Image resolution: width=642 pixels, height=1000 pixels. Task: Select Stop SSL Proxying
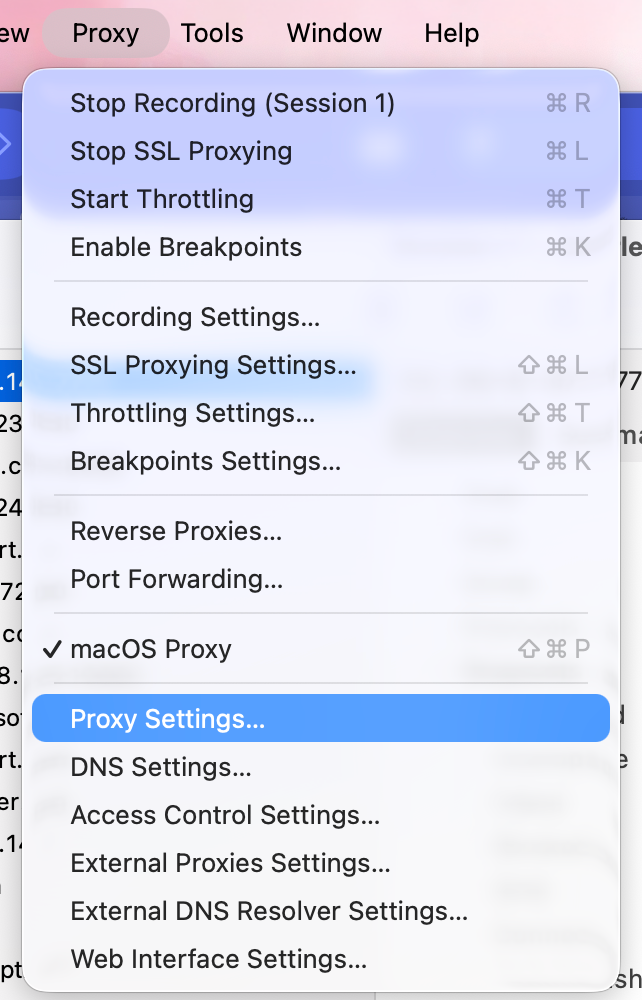[181, 151]
